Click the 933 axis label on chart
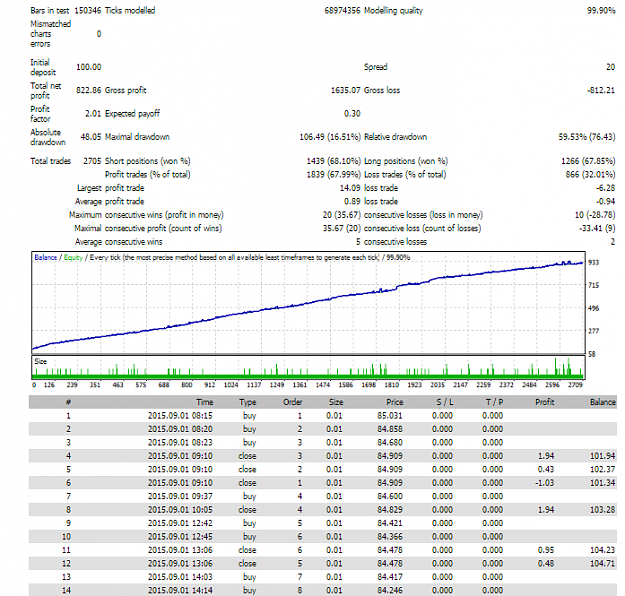Screen dimensions: 625x596 pyautogui.click(x=594, y=262)
